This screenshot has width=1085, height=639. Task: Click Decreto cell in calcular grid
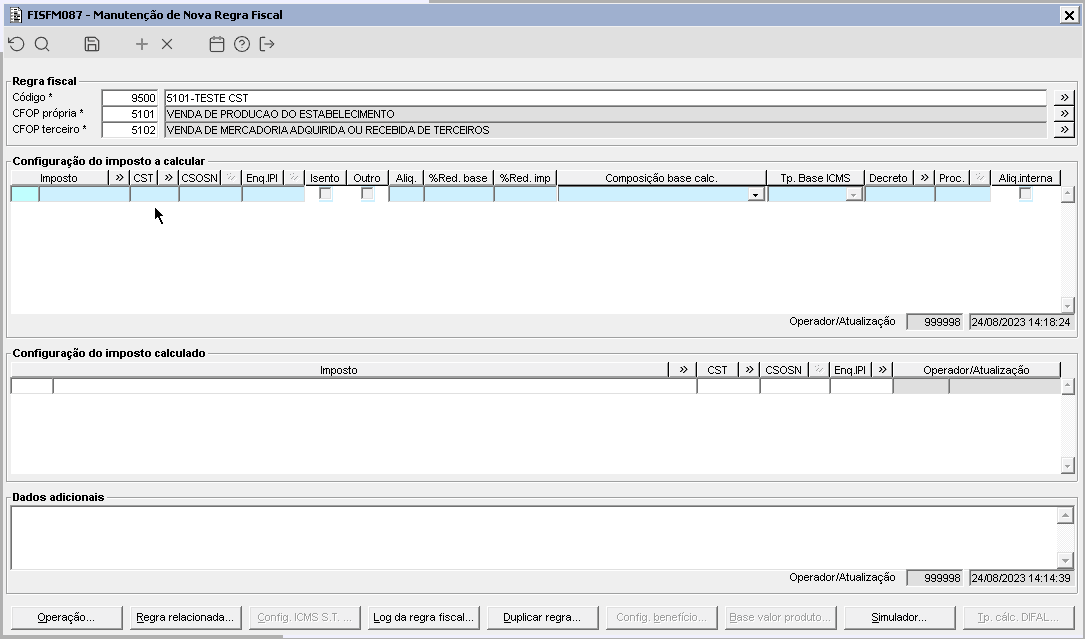[900, 194]
